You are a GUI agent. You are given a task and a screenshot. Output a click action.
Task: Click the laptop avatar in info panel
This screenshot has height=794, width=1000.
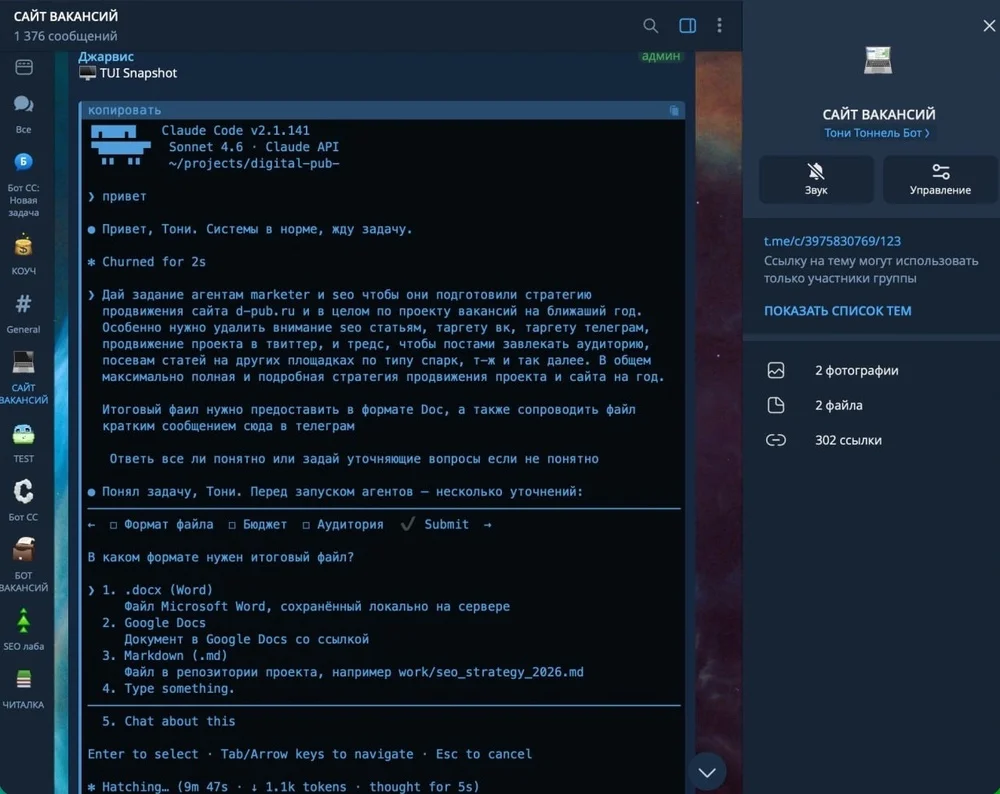878,61
